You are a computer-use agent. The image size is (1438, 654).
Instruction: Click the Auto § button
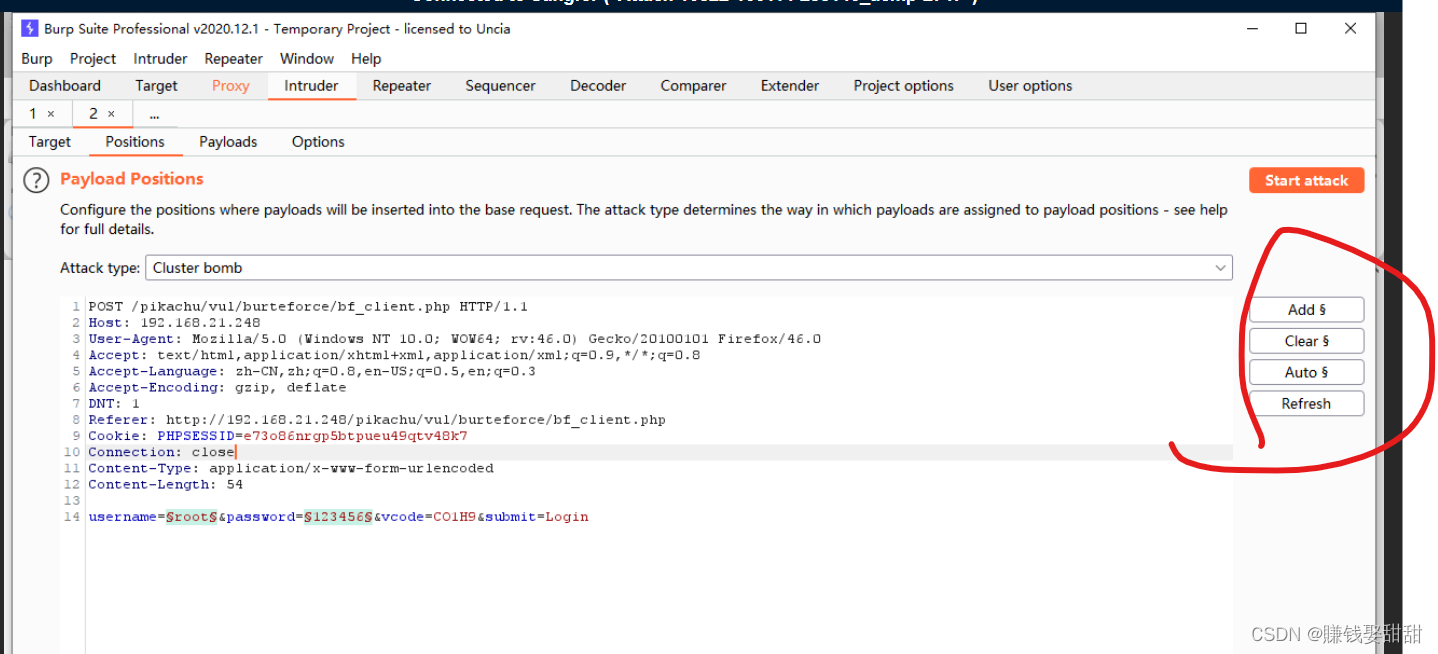coord(1306,372)
